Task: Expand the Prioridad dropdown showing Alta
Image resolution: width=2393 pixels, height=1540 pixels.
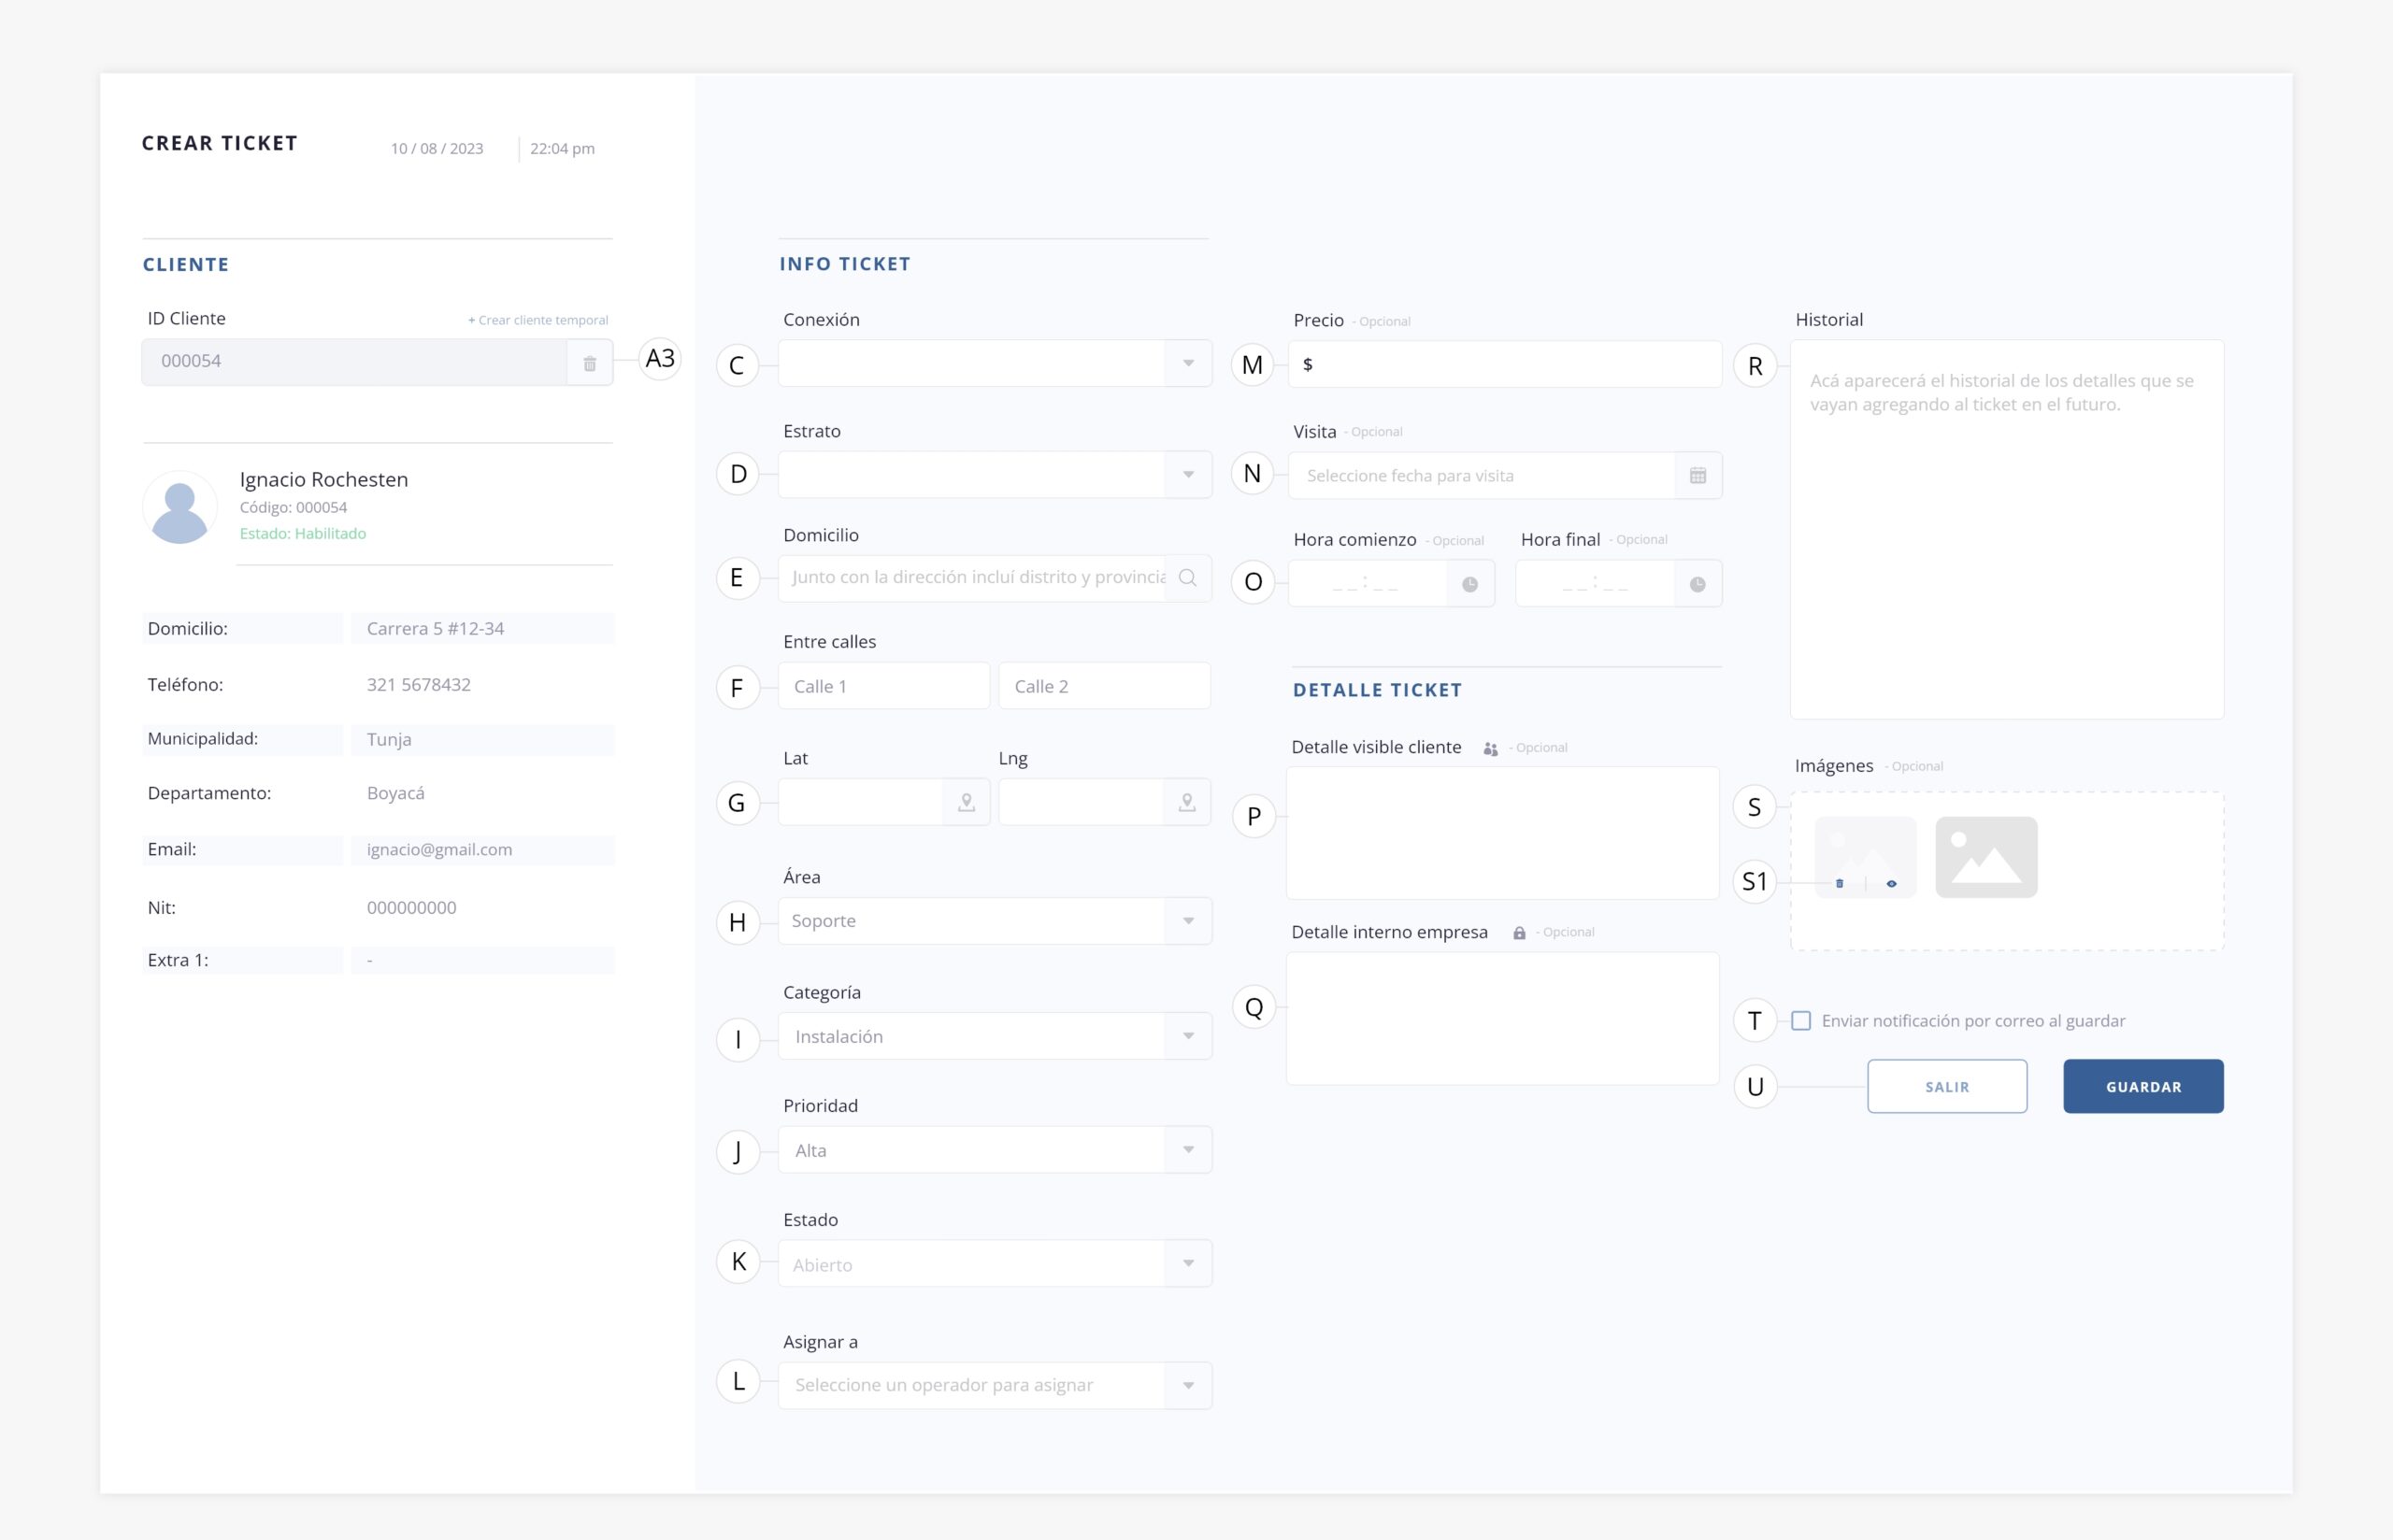Action: coord(994,1150)
